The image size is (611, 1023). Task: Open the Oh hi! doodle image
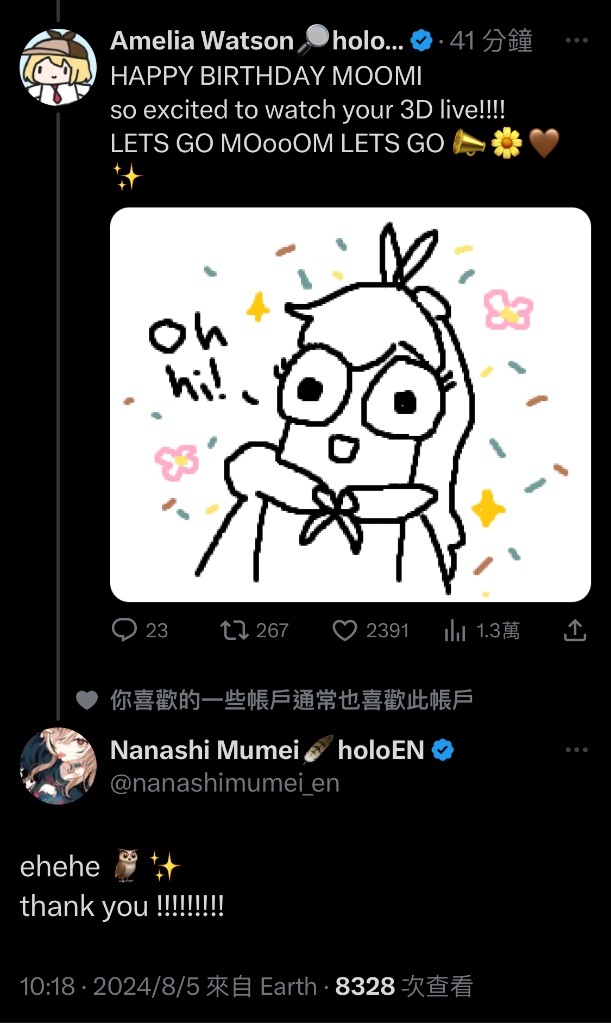coord(350,405)
